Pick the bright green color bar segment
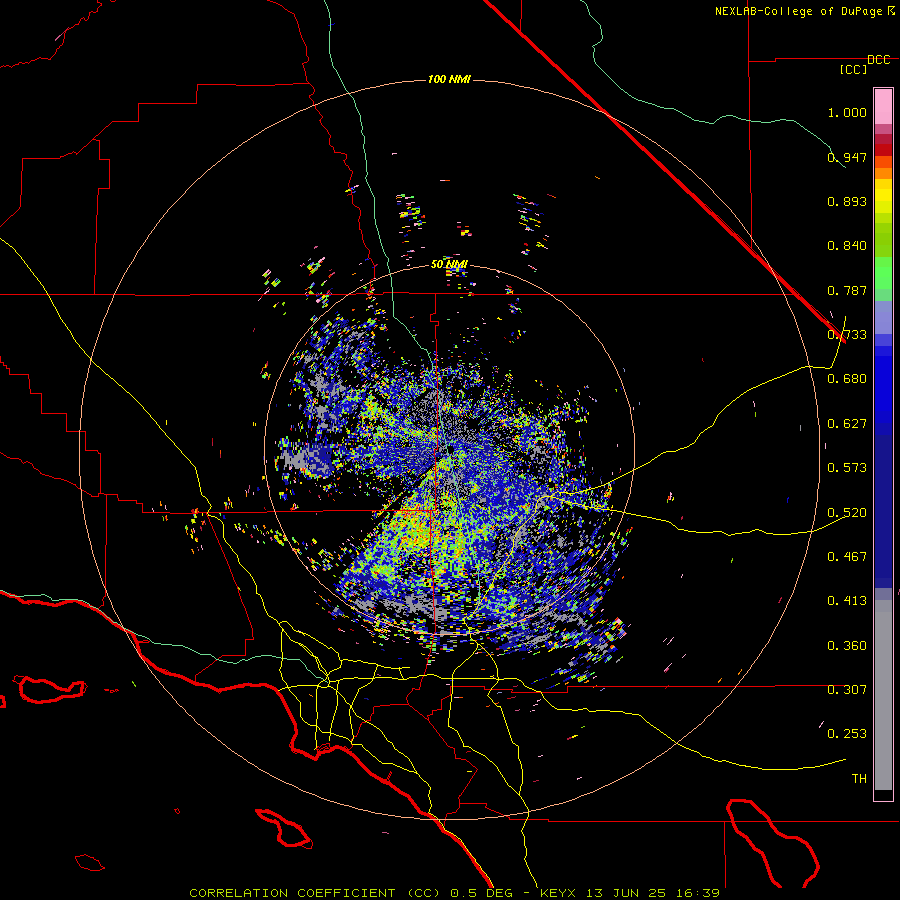 click(x=883, y=273)
